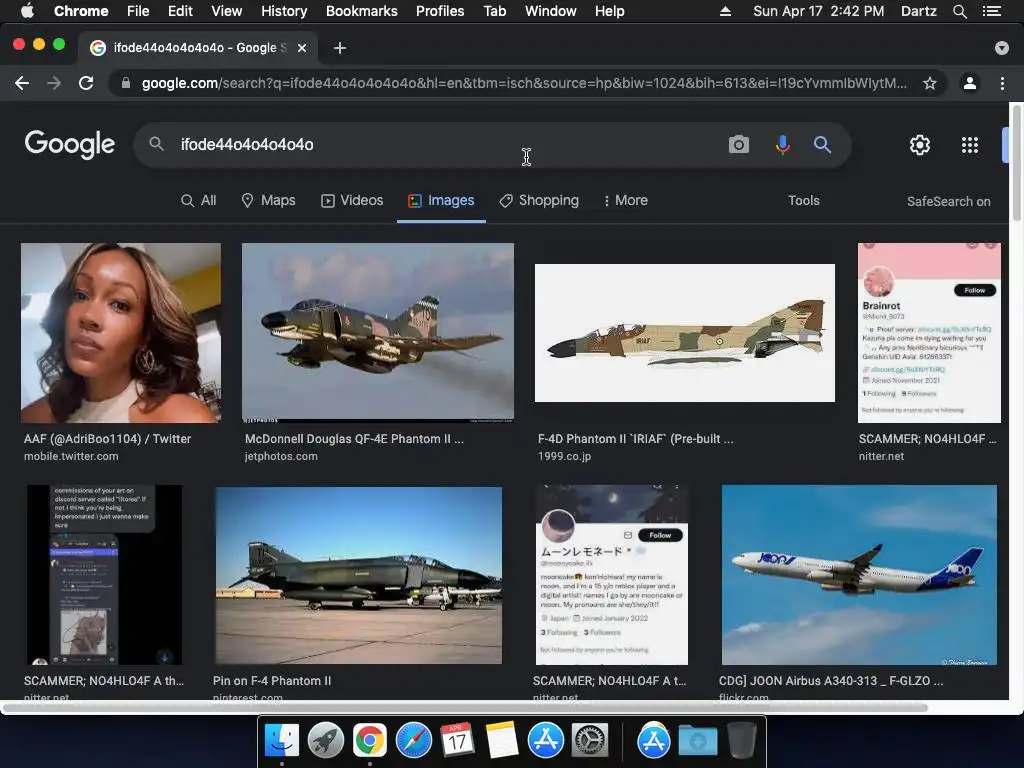Viewport: 1024px width, 768px height.
Task: Search by image with camera icon
Action: 739,144
